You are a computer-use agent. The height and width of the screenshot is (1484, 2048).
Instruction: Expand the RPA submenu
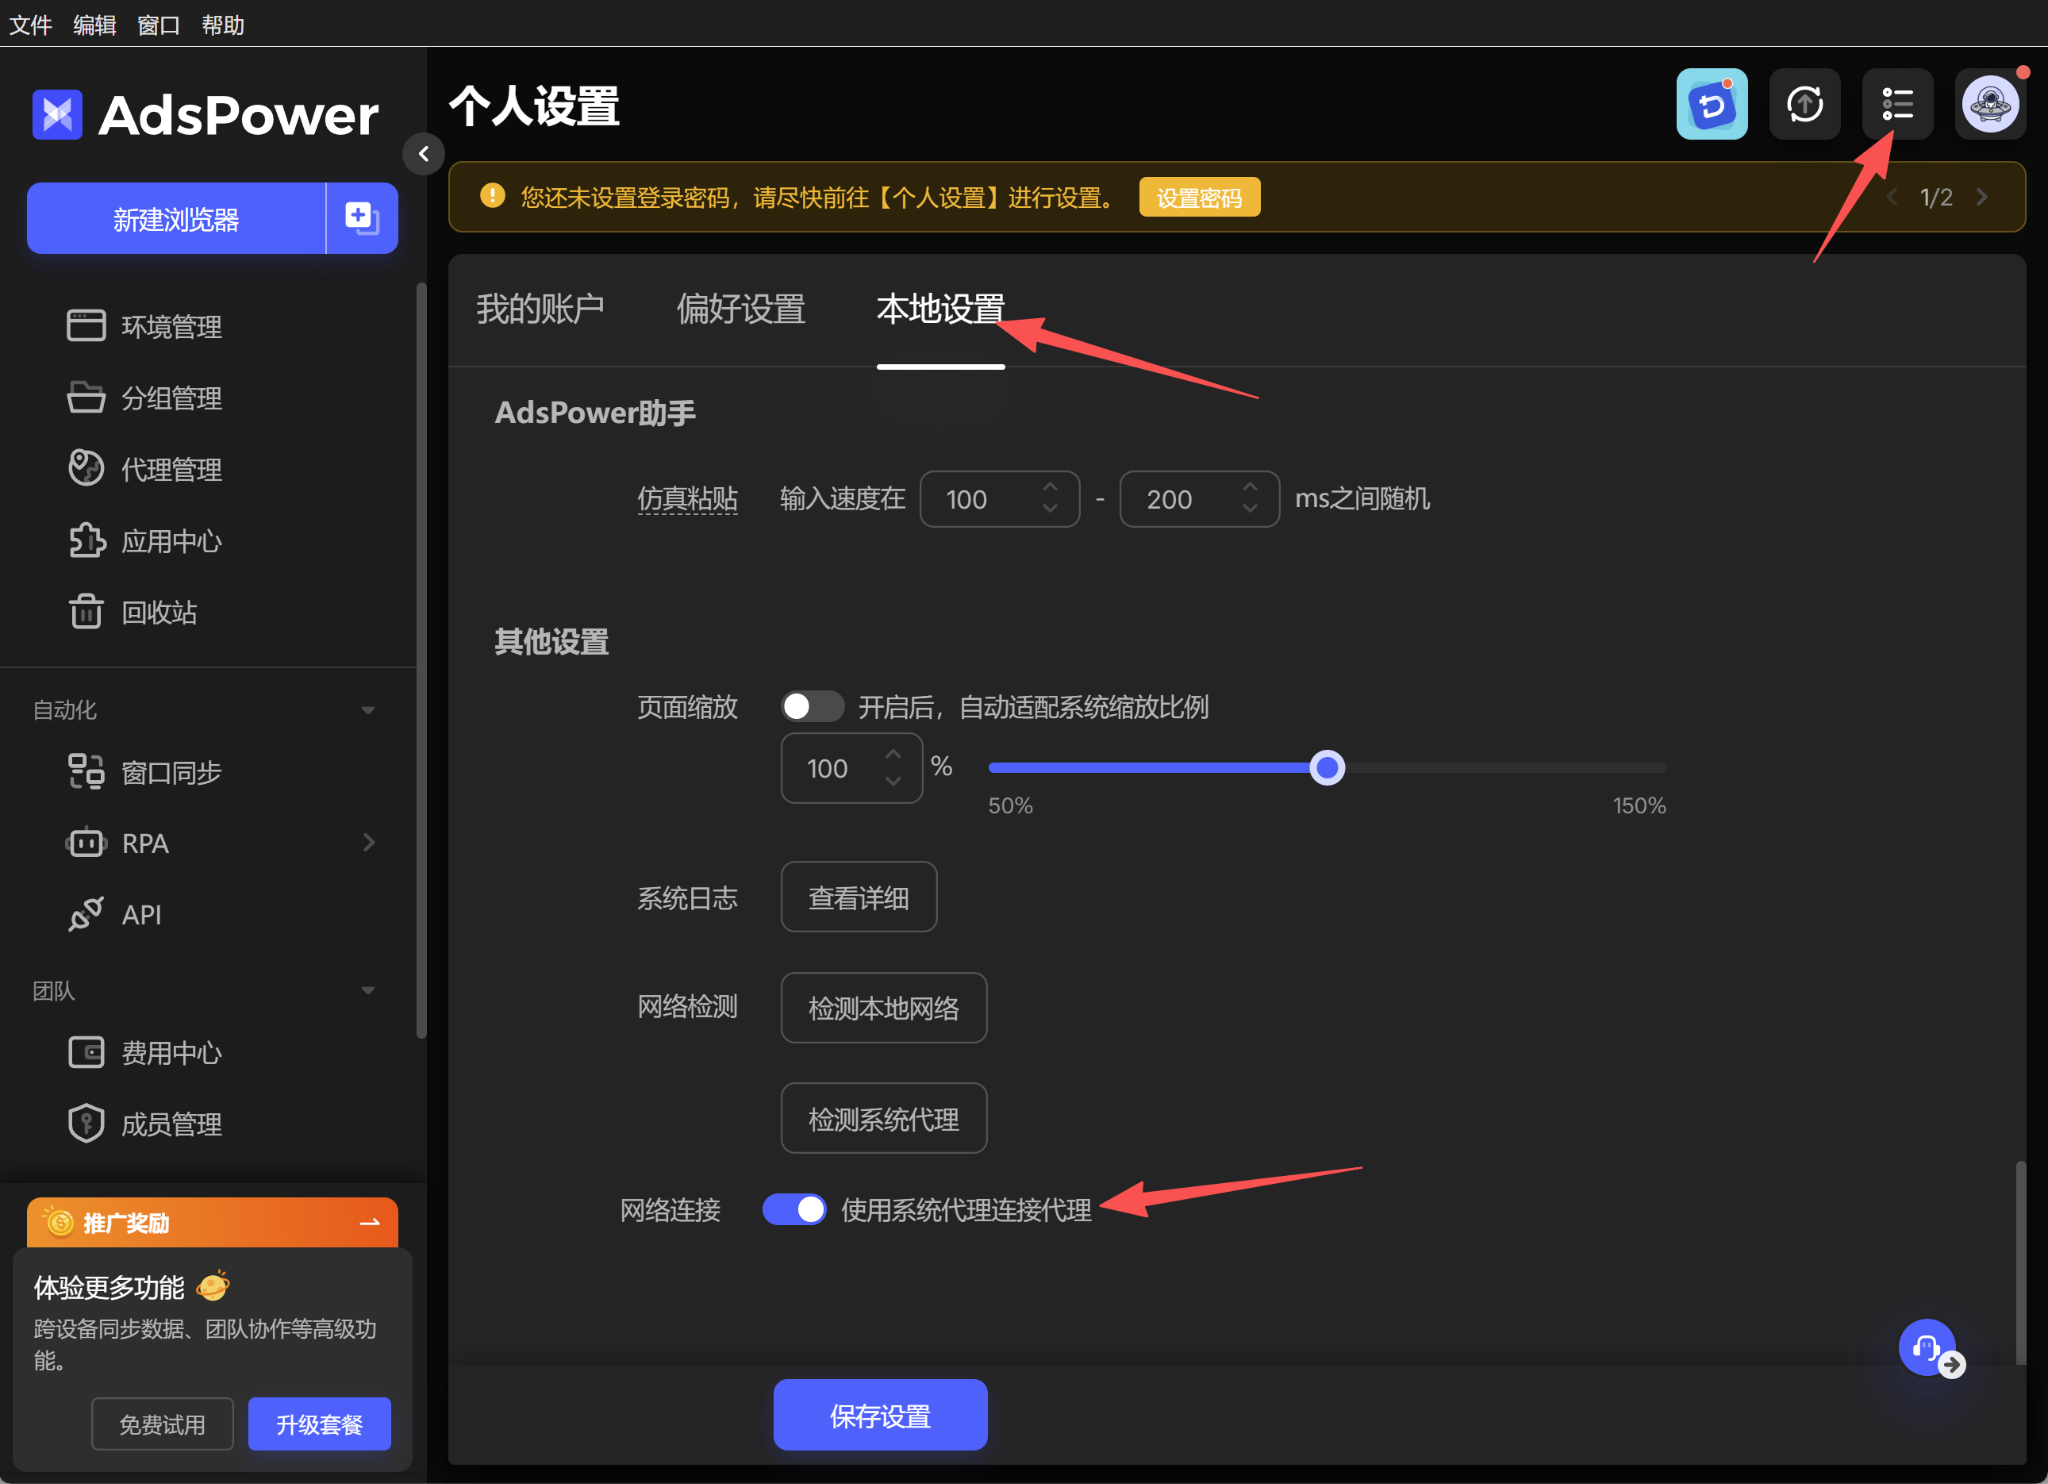pos(368,842)
